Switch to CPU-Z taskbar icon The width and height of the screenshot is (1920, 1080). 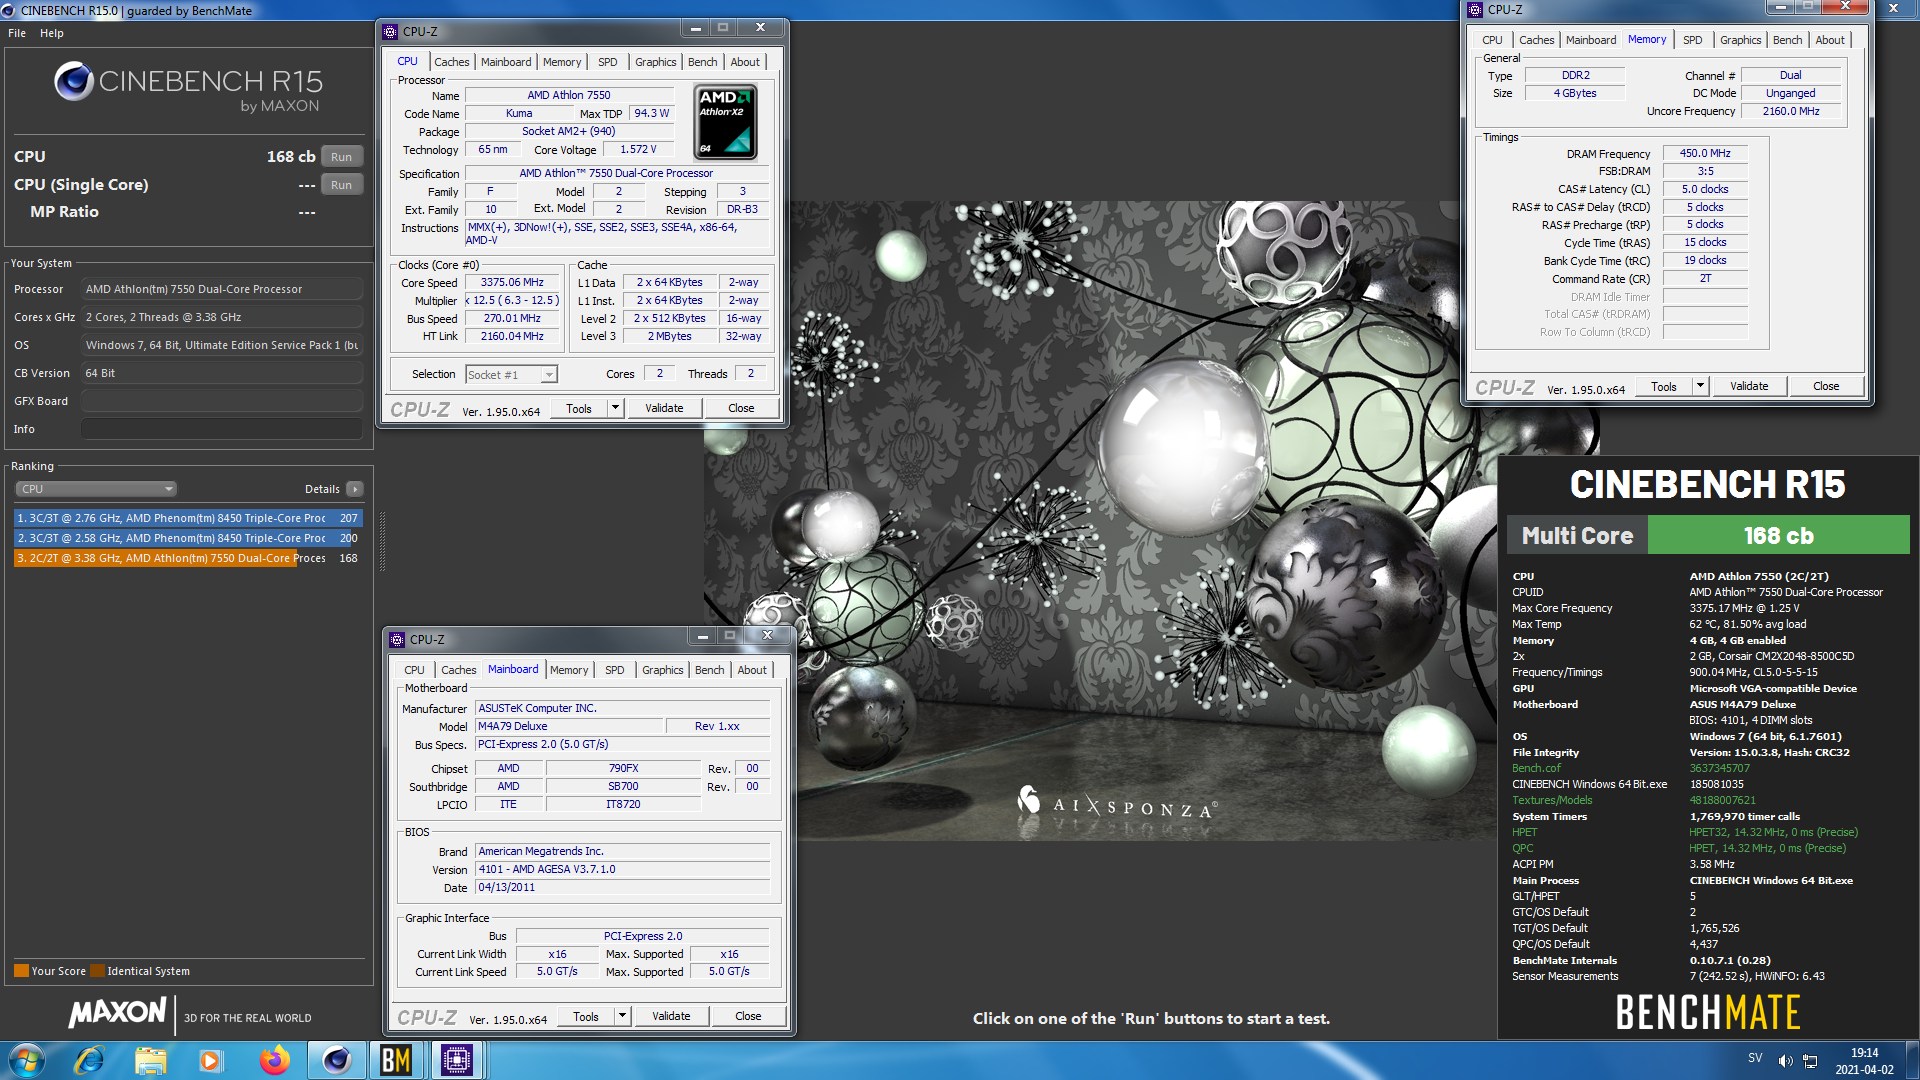coord(457,1060)
